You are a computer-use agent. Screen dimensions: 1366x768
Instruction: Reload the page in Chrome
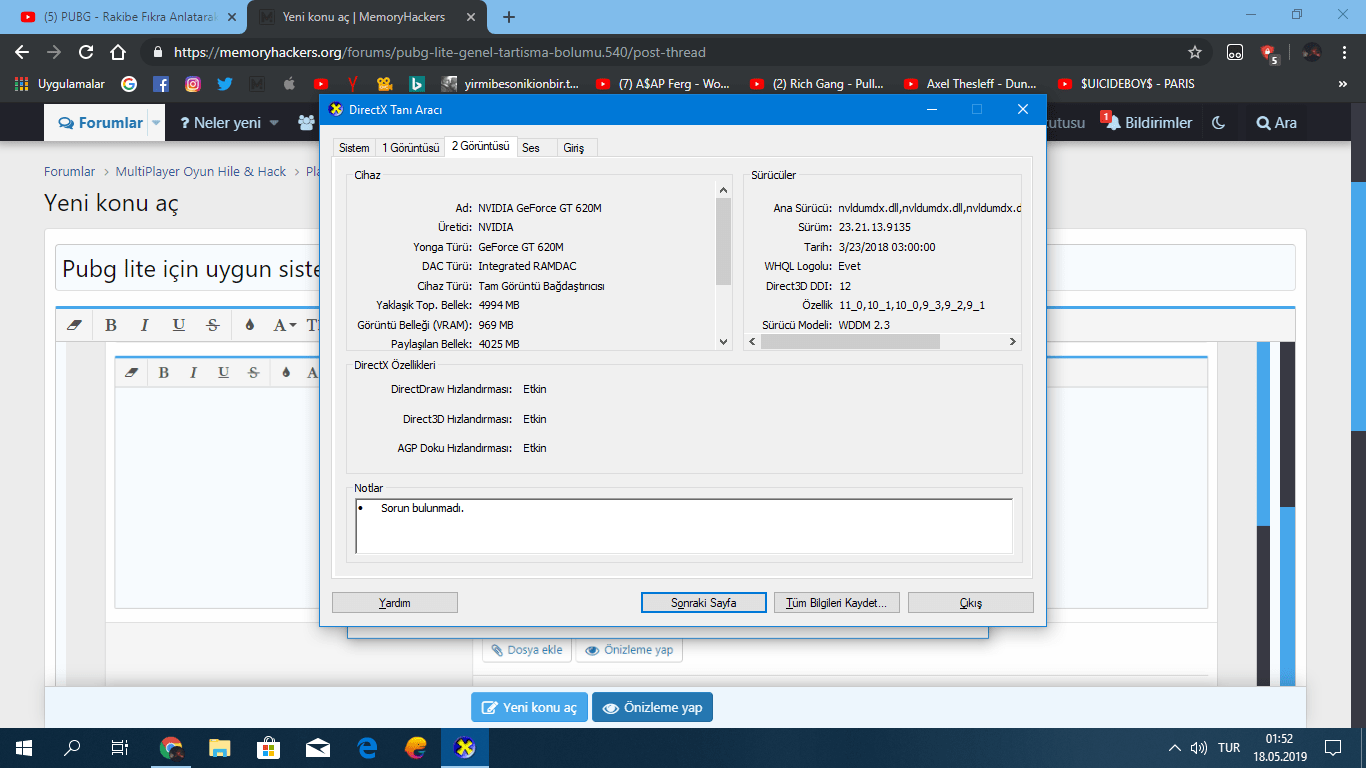(86, 52)
